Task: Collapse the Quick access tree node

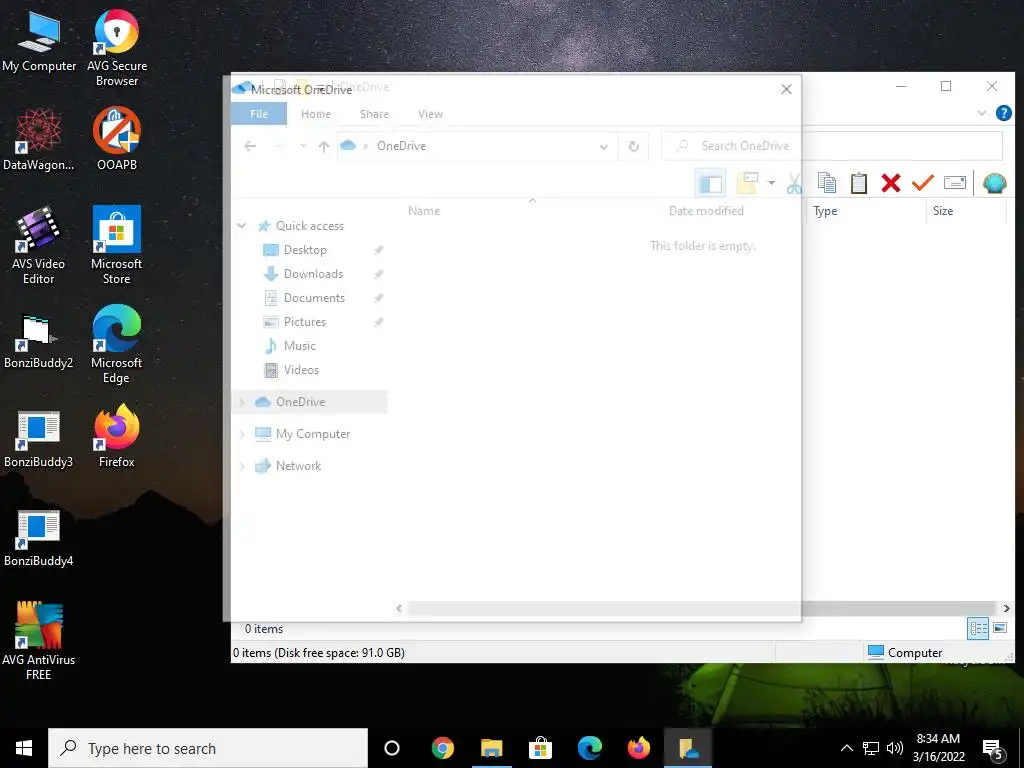Action: [242, 226]
